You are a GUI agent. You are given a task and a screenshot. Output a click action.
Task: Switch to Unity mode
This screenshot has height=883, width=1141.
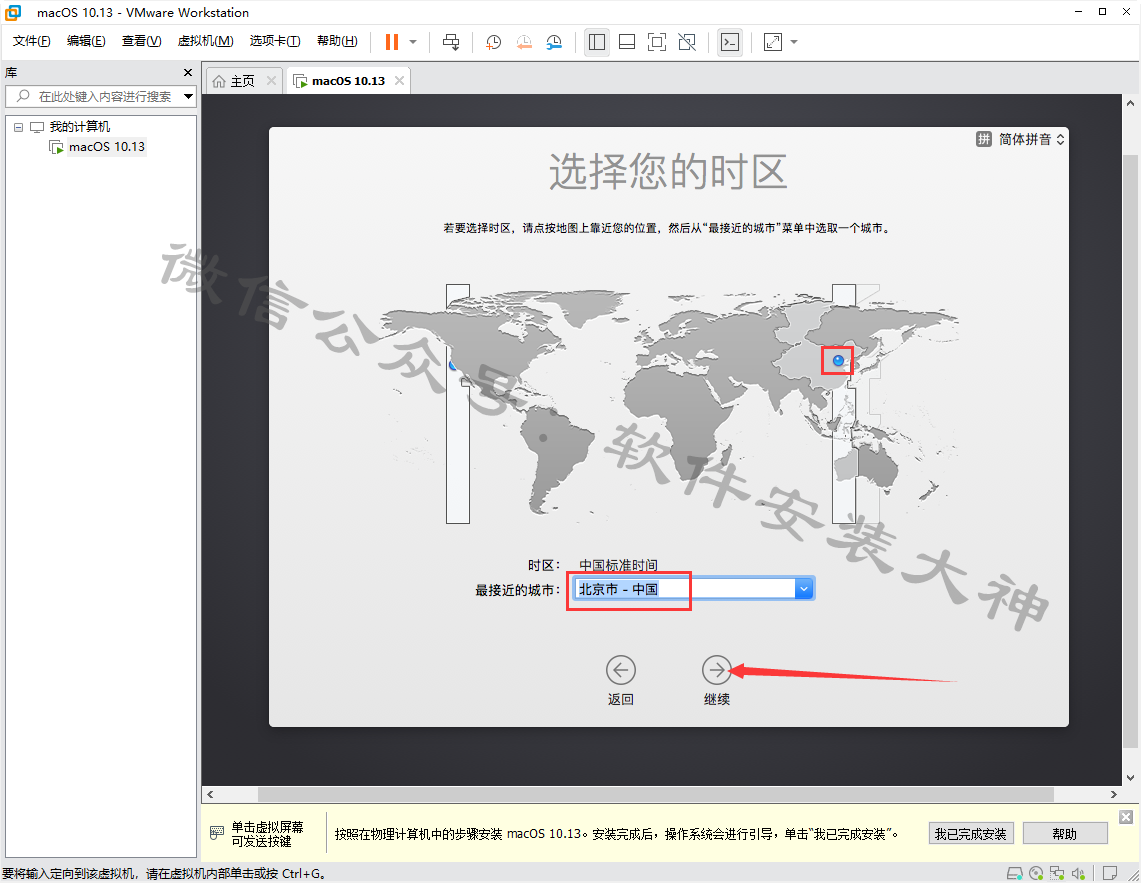687,42
